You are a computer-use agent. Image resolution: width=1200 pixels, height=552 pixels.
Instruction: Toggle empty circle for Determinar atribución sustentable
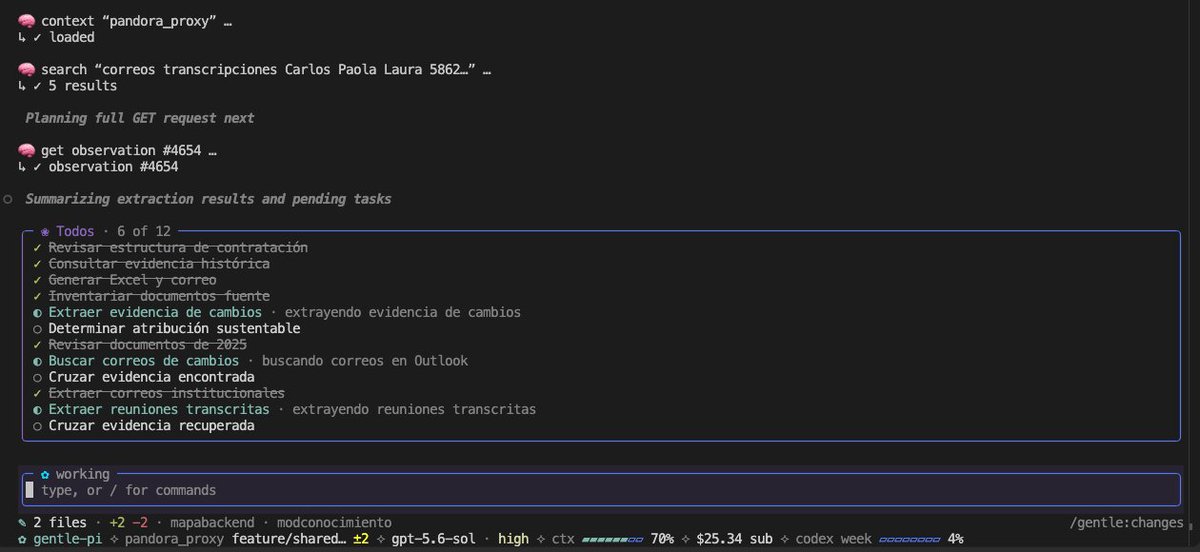[x=37, y=328]
